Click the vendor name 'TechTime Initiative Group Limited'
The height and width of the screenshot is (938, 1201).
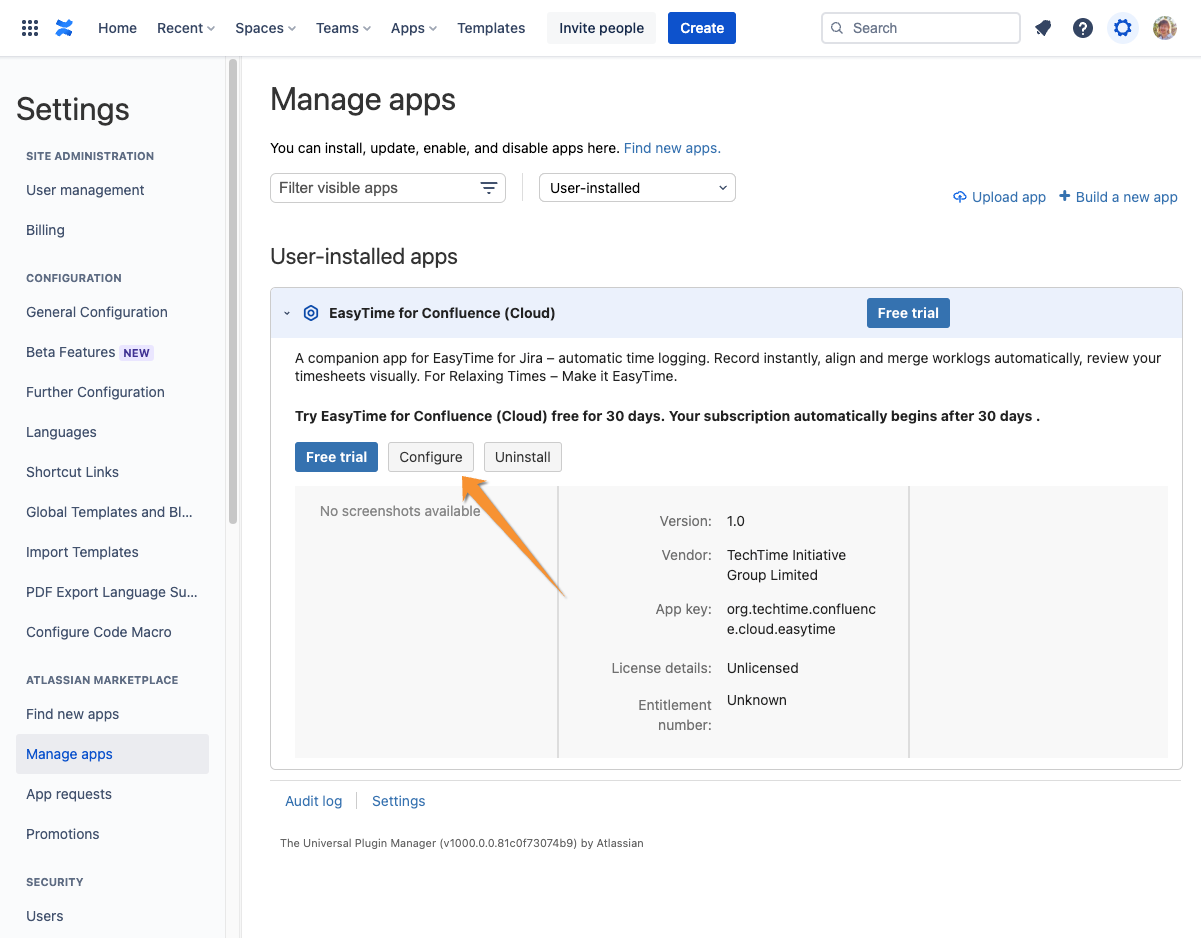(x=787, y=565)
